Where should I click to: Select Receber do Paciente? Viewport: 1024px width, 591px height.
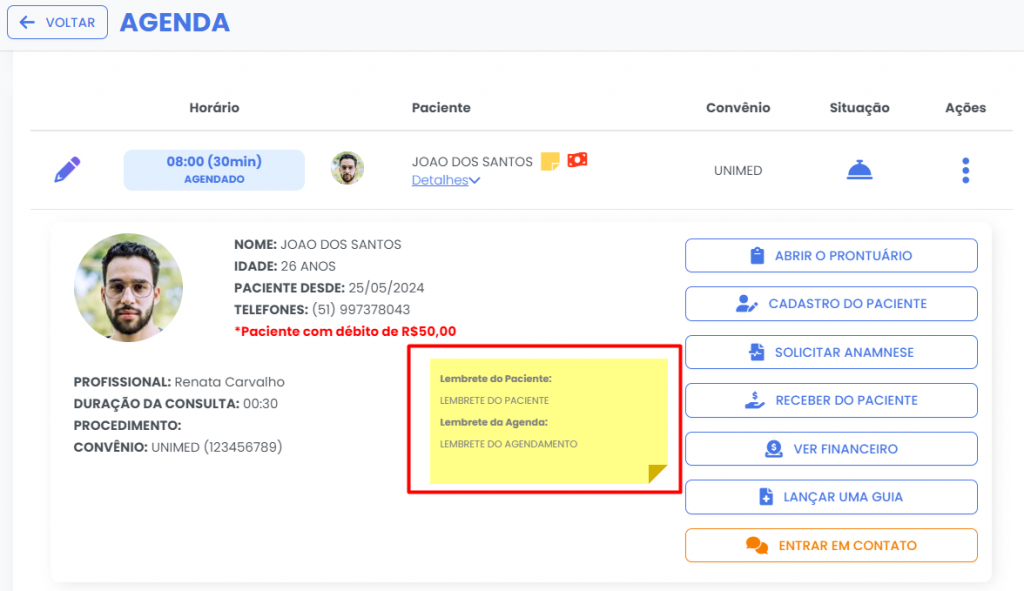coord(830,400)
